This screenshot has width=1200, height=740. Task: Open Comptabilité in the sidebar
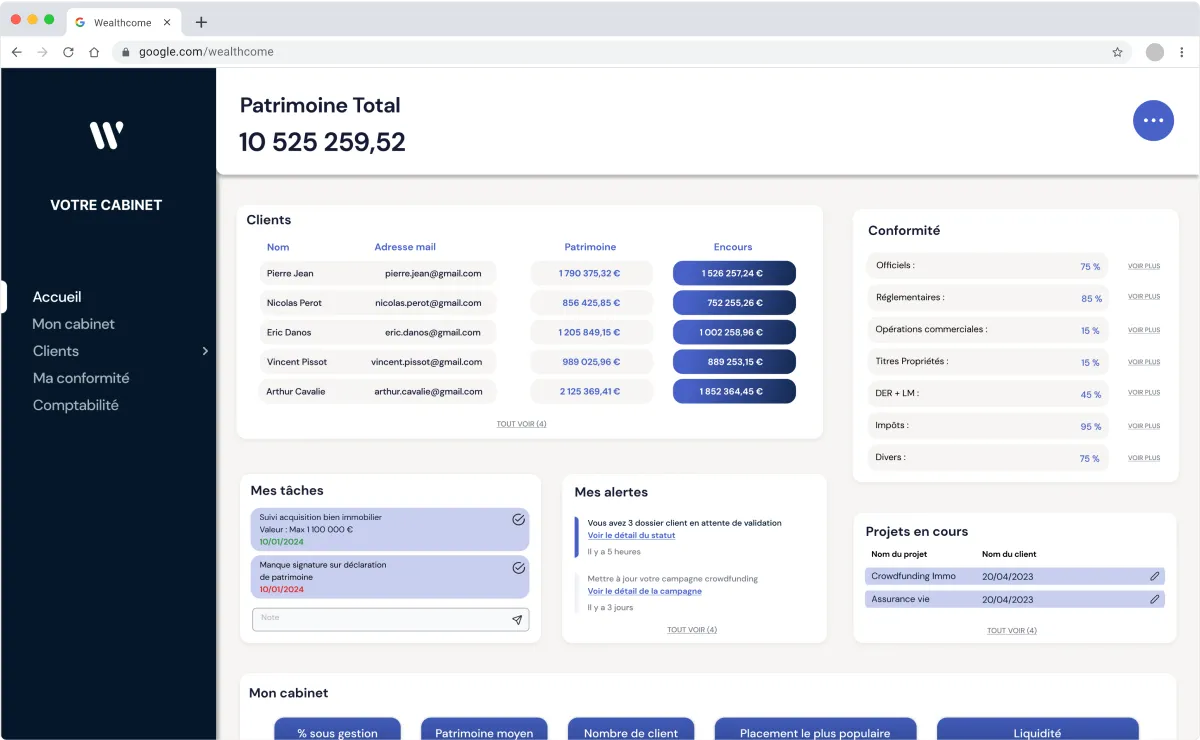pyautogui.click(x=76, y=405)
